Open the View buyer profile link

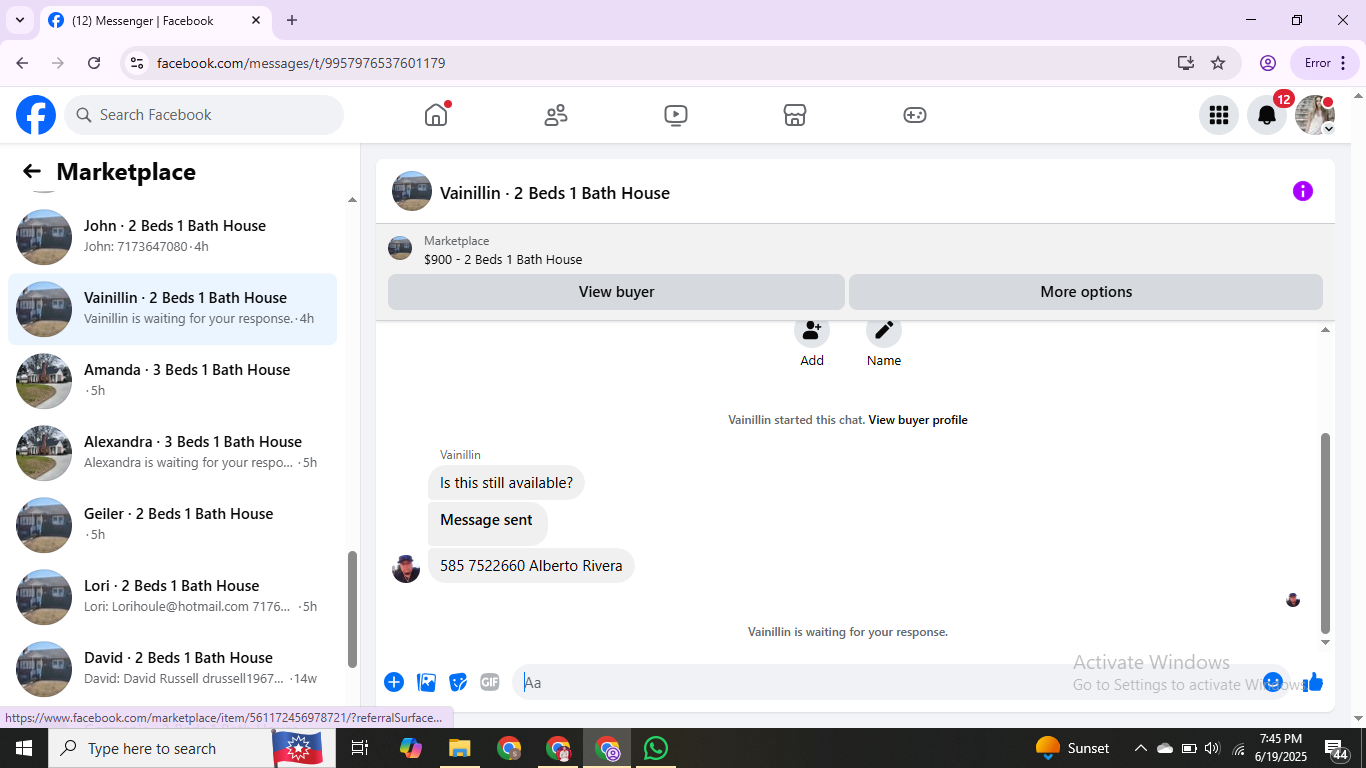(918, 420)
